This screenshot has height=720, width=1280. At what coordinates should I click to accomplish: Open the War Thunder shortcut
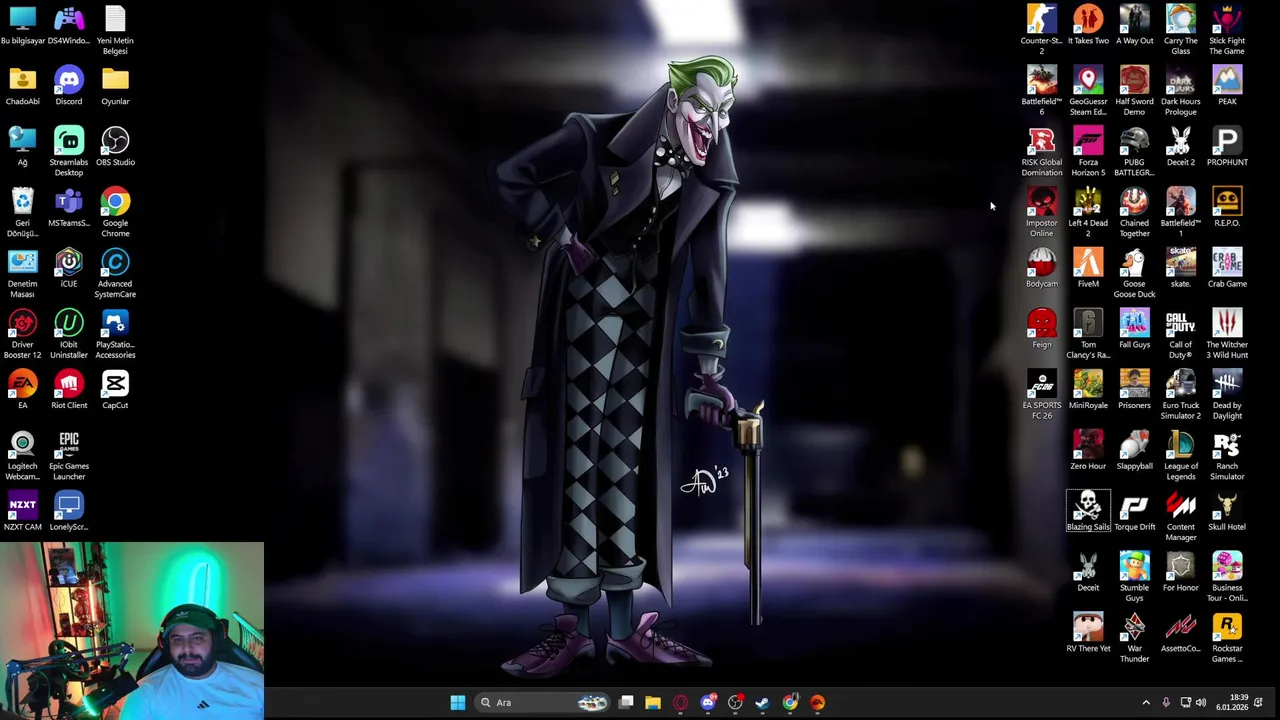[x=1134, y=638]
